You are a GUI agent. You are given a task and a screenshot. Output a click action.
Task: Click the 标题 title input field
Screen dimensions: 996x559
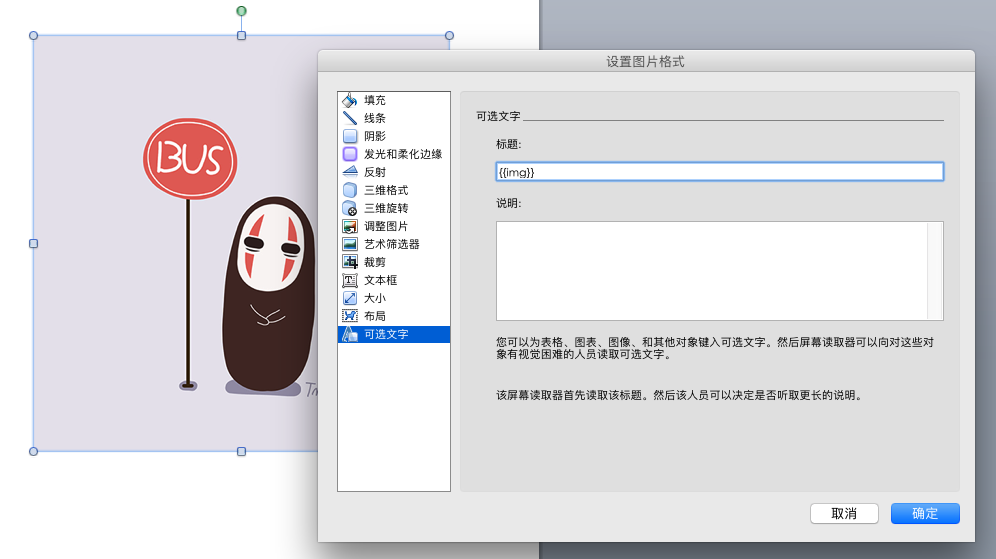(719, 172)
